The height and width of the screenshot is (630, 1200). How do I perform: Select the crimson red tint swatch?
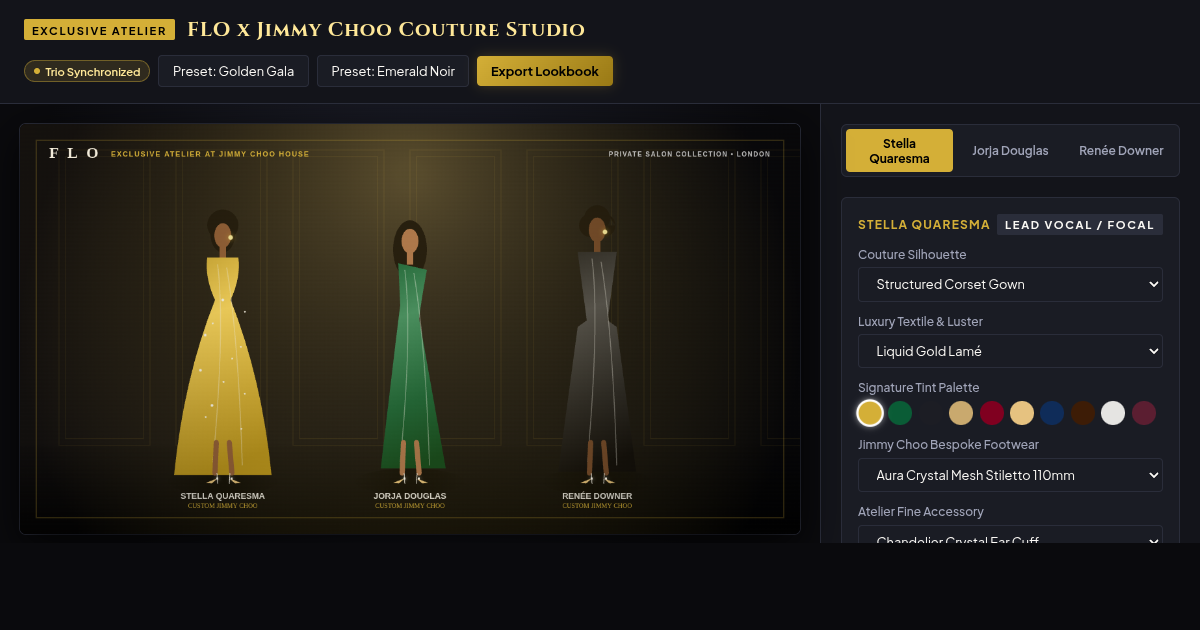pyautogui.click(x=991, y=413)
